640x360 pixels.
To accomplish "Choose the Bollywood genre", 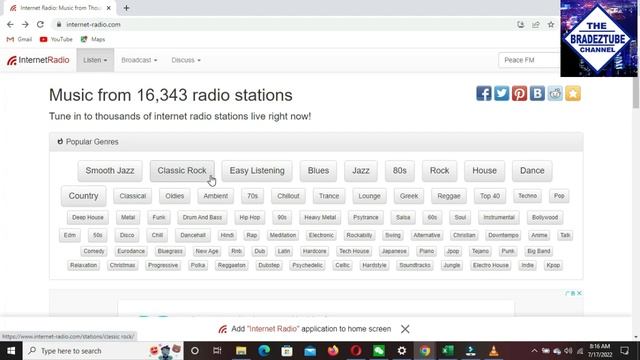I will point(545,218).
